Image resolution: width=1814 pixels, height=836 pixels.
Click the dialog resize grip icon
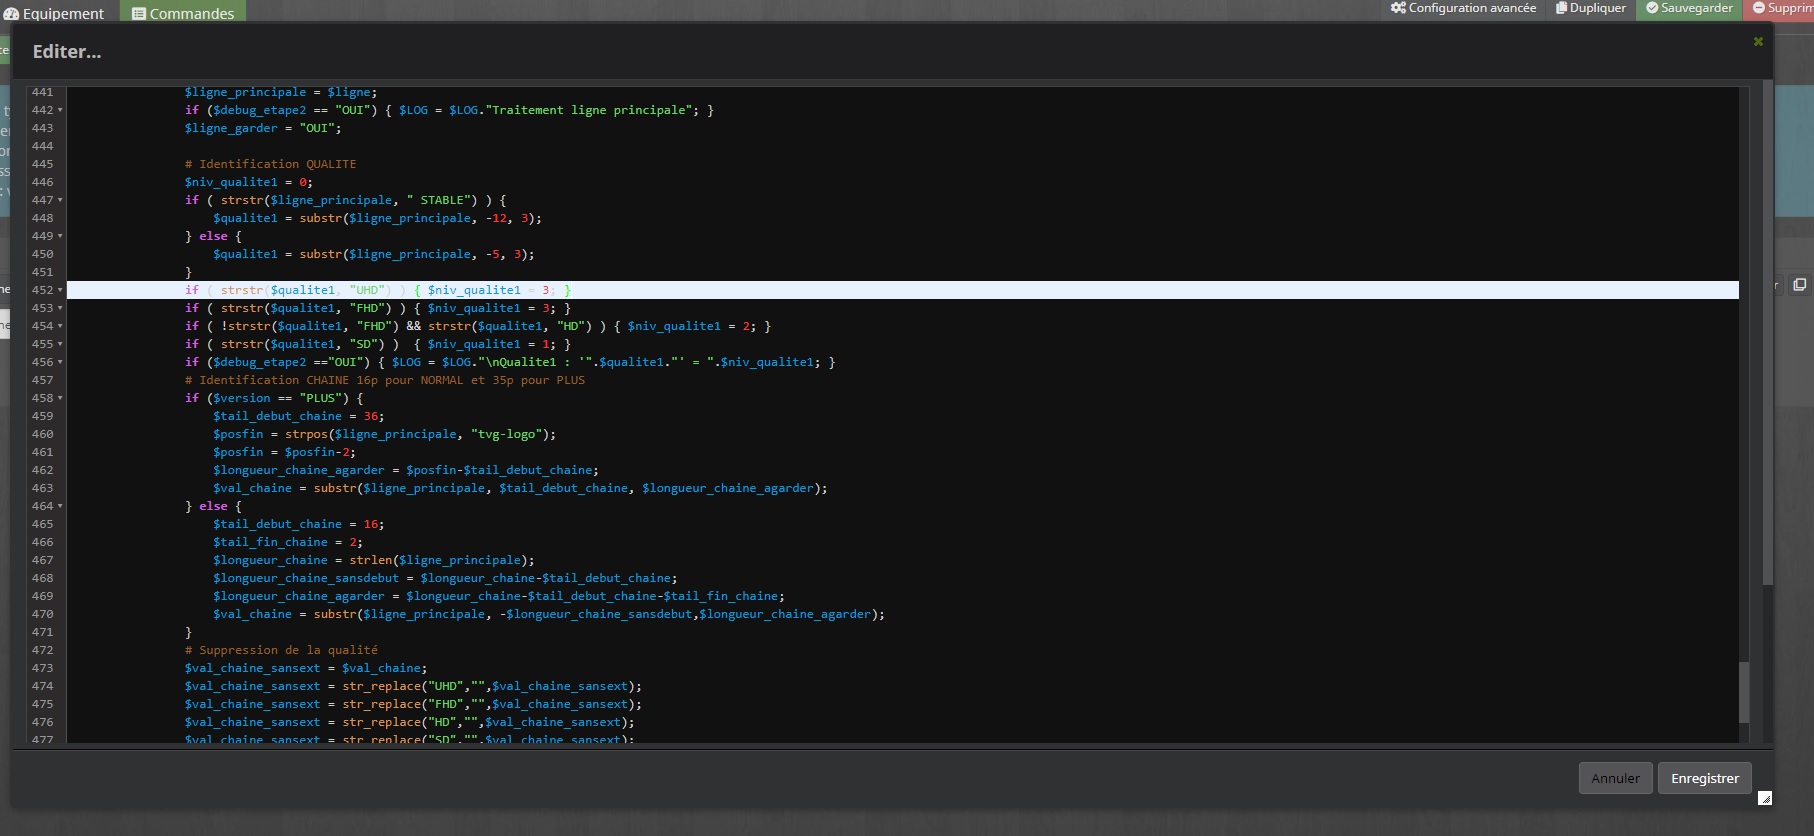1765,798
